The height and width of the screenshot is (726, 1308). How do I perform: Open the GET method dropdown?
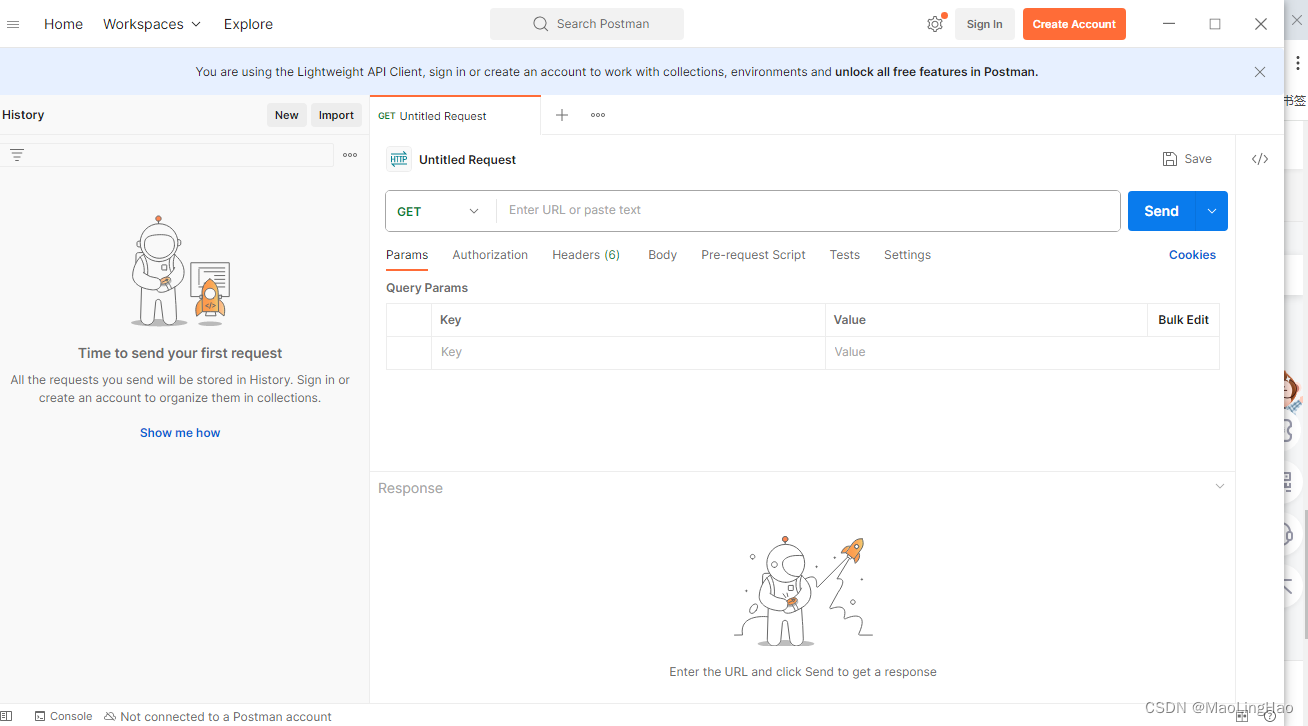click(440, 211)
